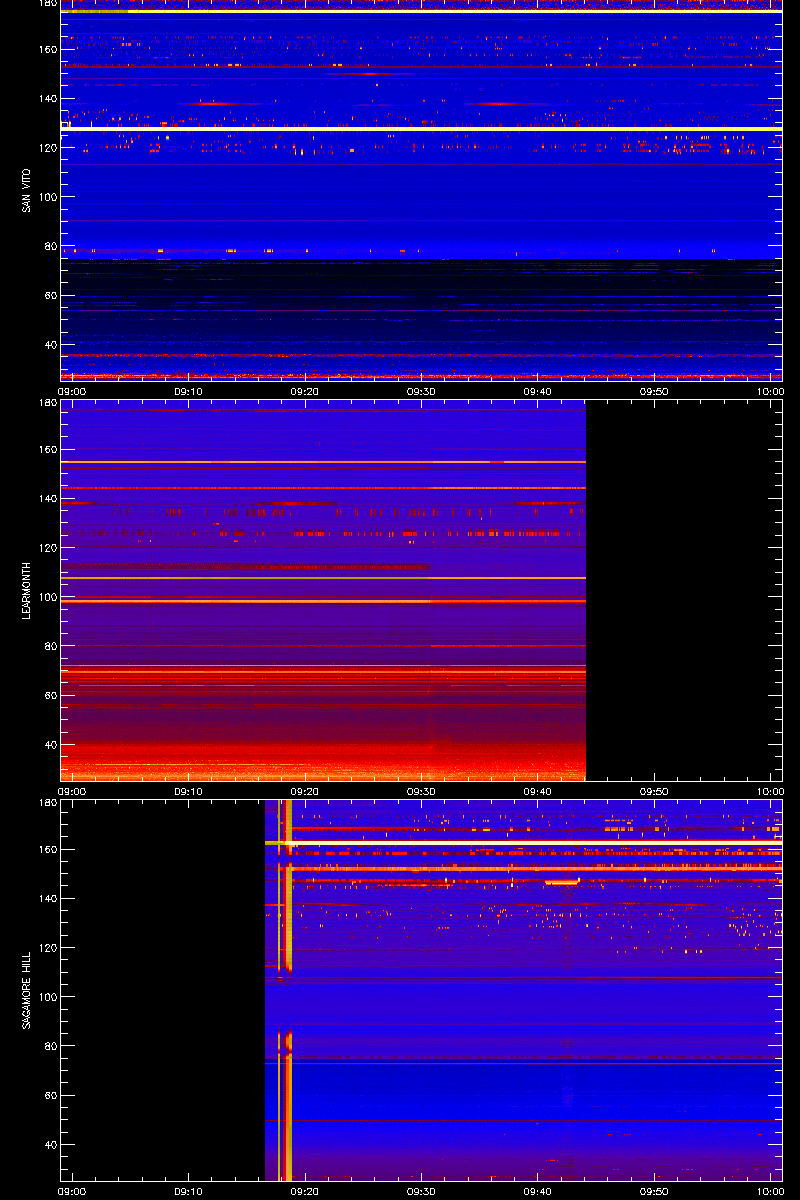Click 10:00 label under Learmonth panel

click(770, 792)
